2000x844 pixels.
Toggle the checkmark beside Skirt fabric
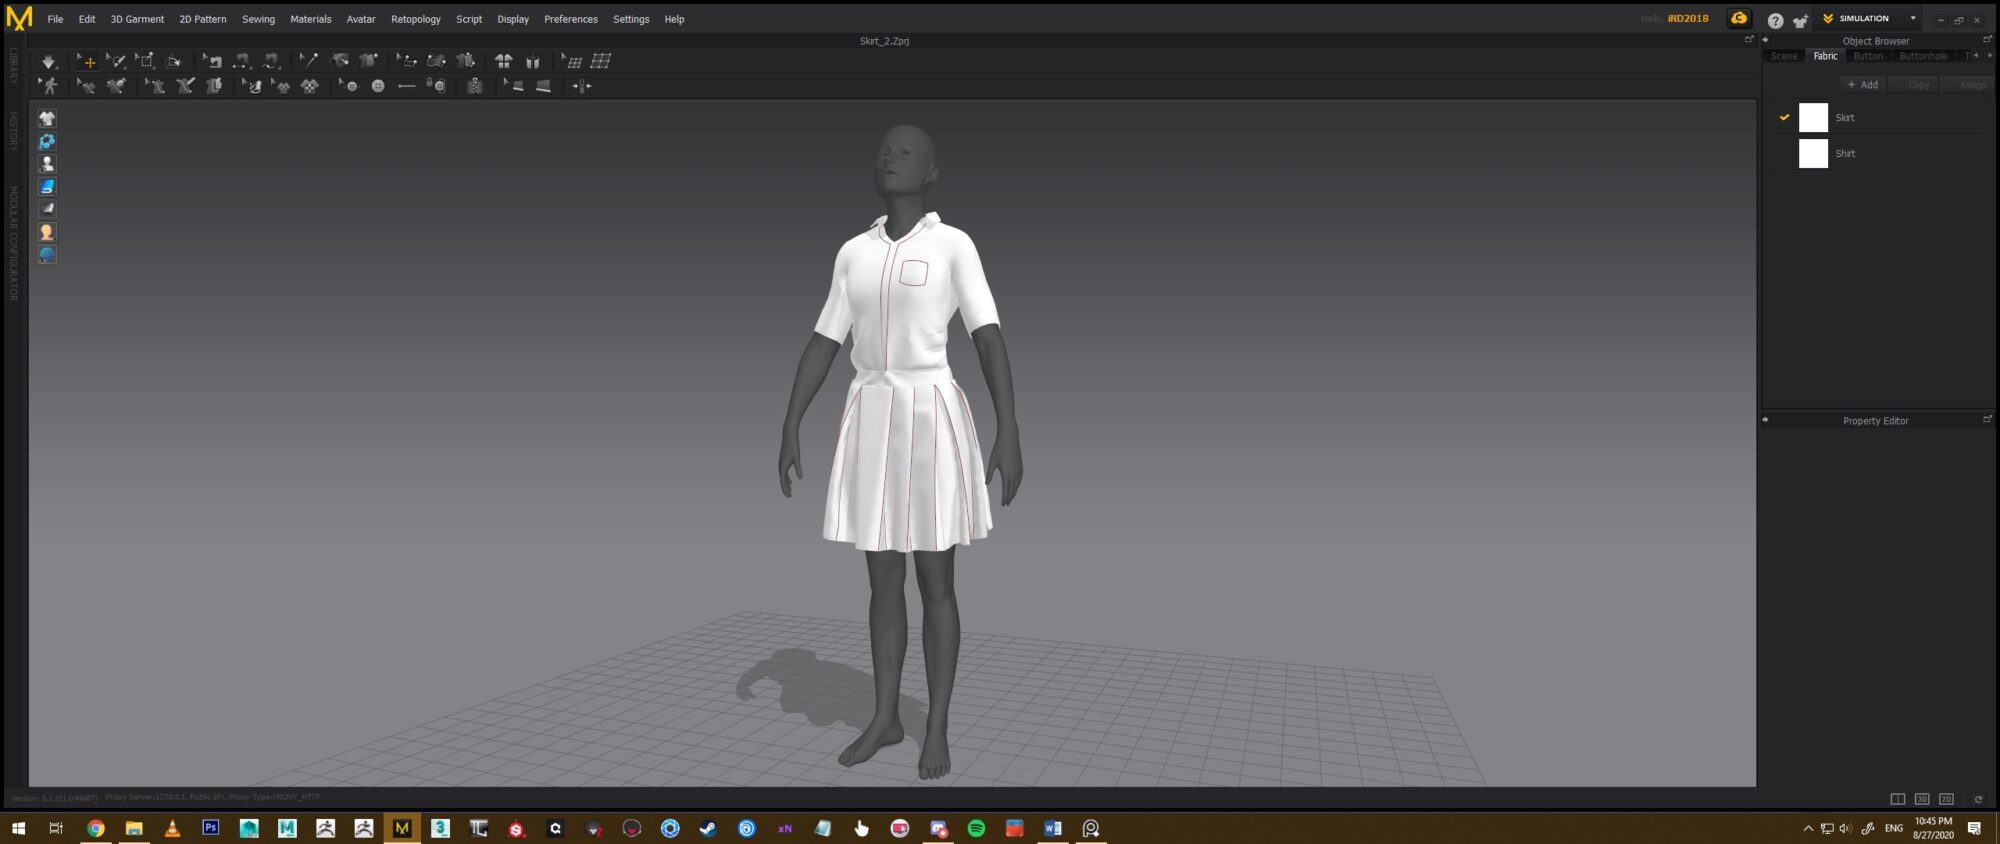pos(1784,118)
